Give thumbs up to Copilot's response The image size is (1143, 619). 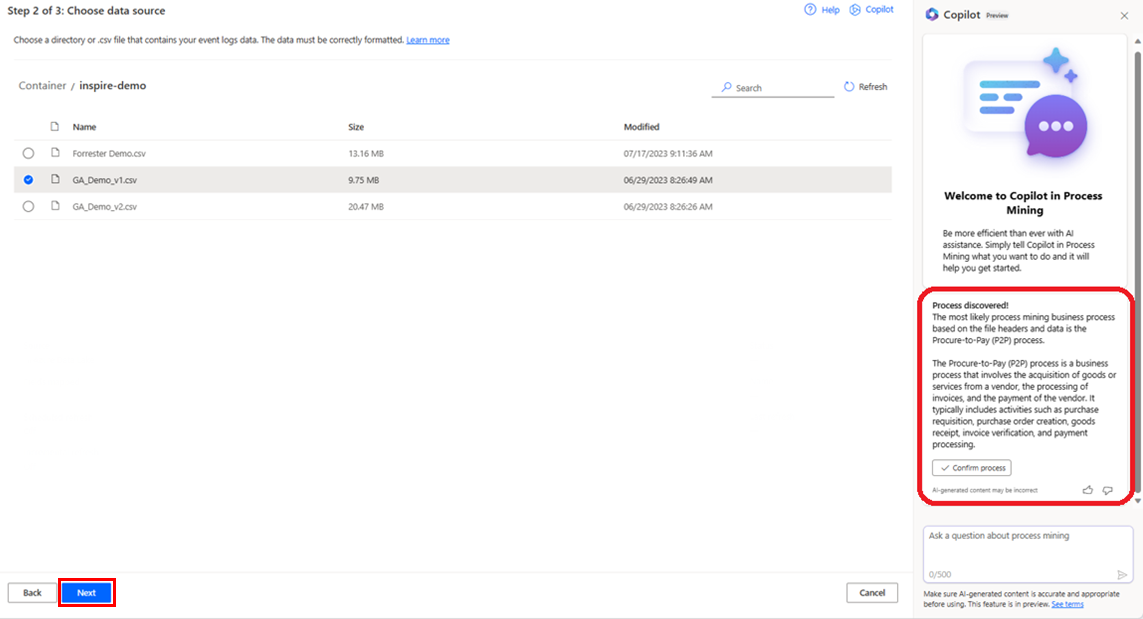click(1087, 489)
